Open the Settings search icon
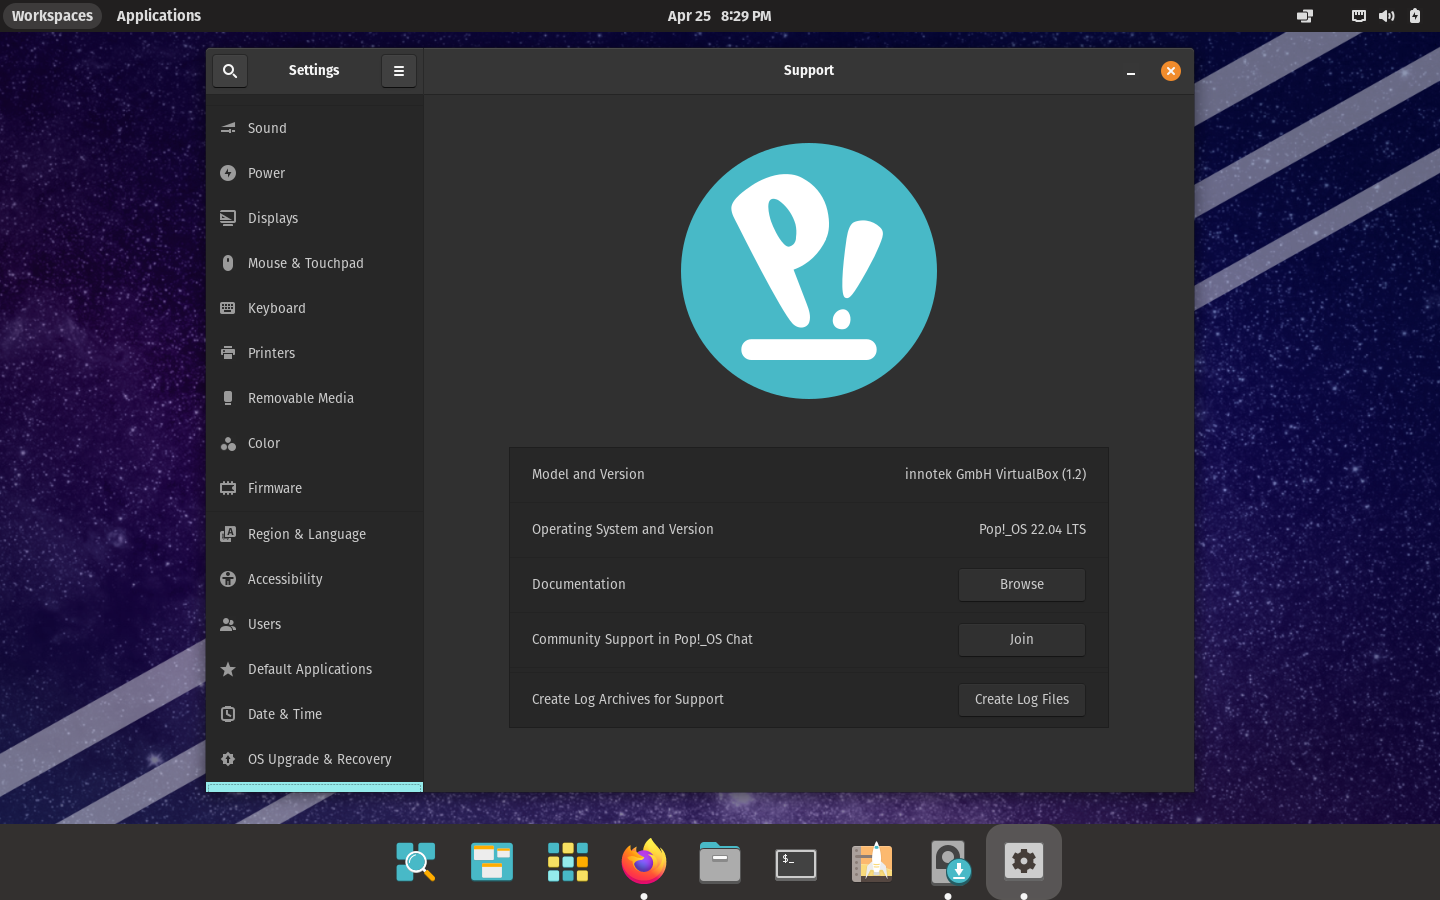 pyautogui.click(x=230, y=71)
